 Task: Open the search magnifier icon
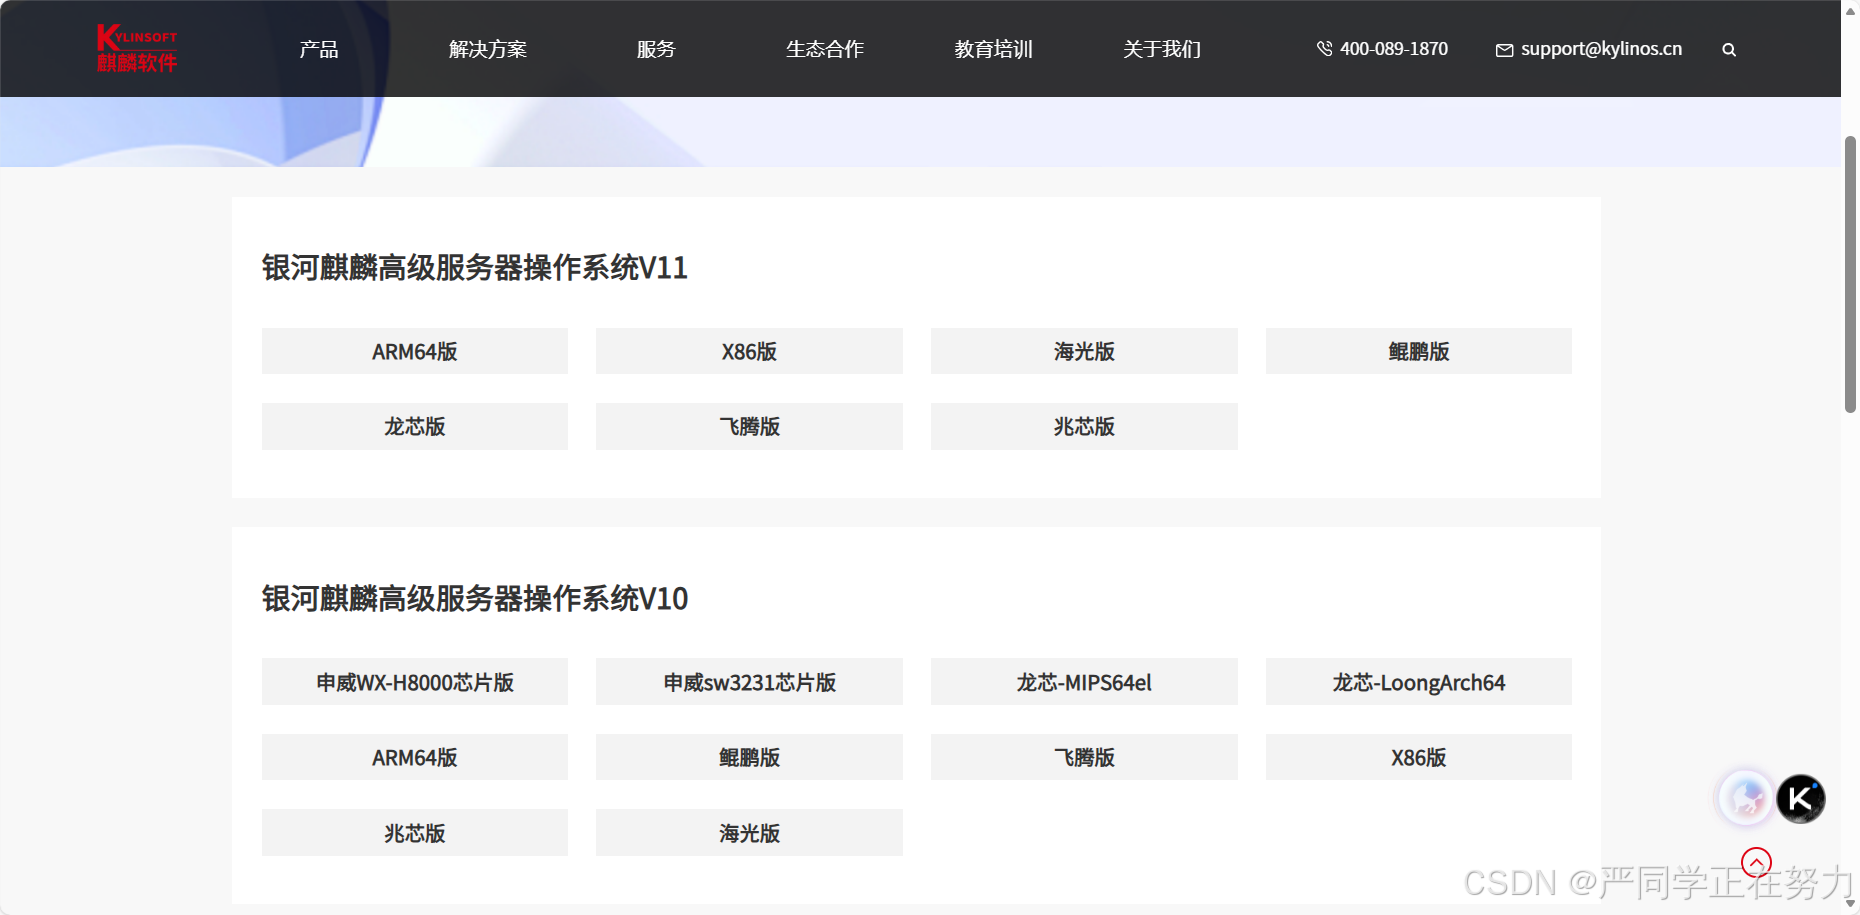[1729, 50]
